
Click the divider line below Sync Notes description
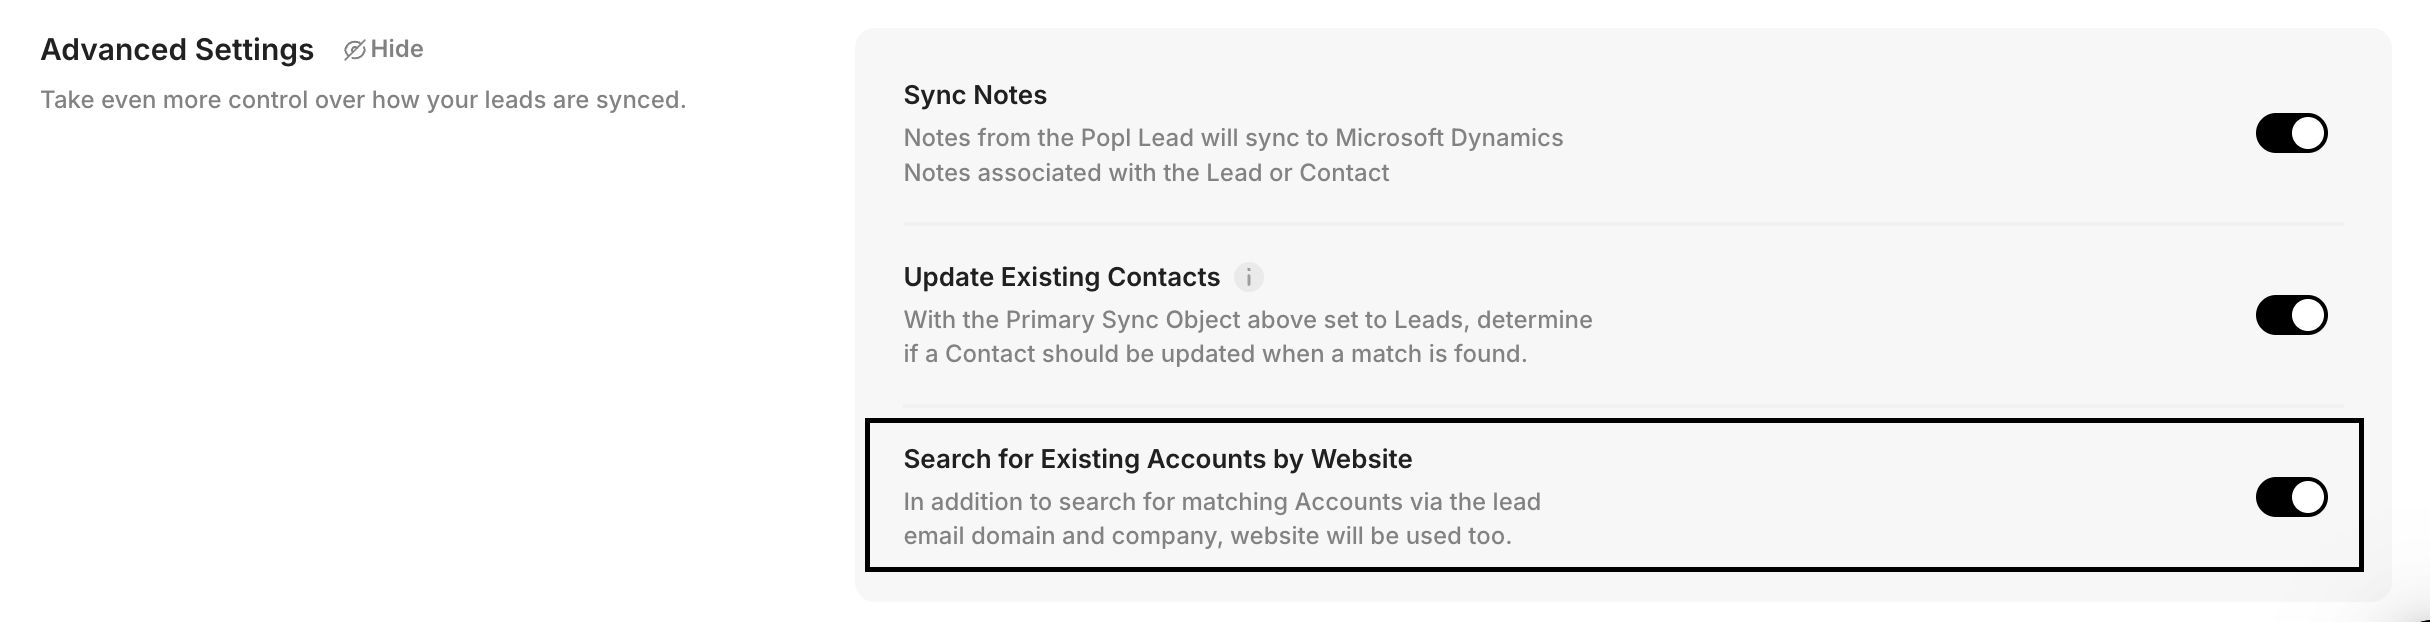click(1622, 223)
